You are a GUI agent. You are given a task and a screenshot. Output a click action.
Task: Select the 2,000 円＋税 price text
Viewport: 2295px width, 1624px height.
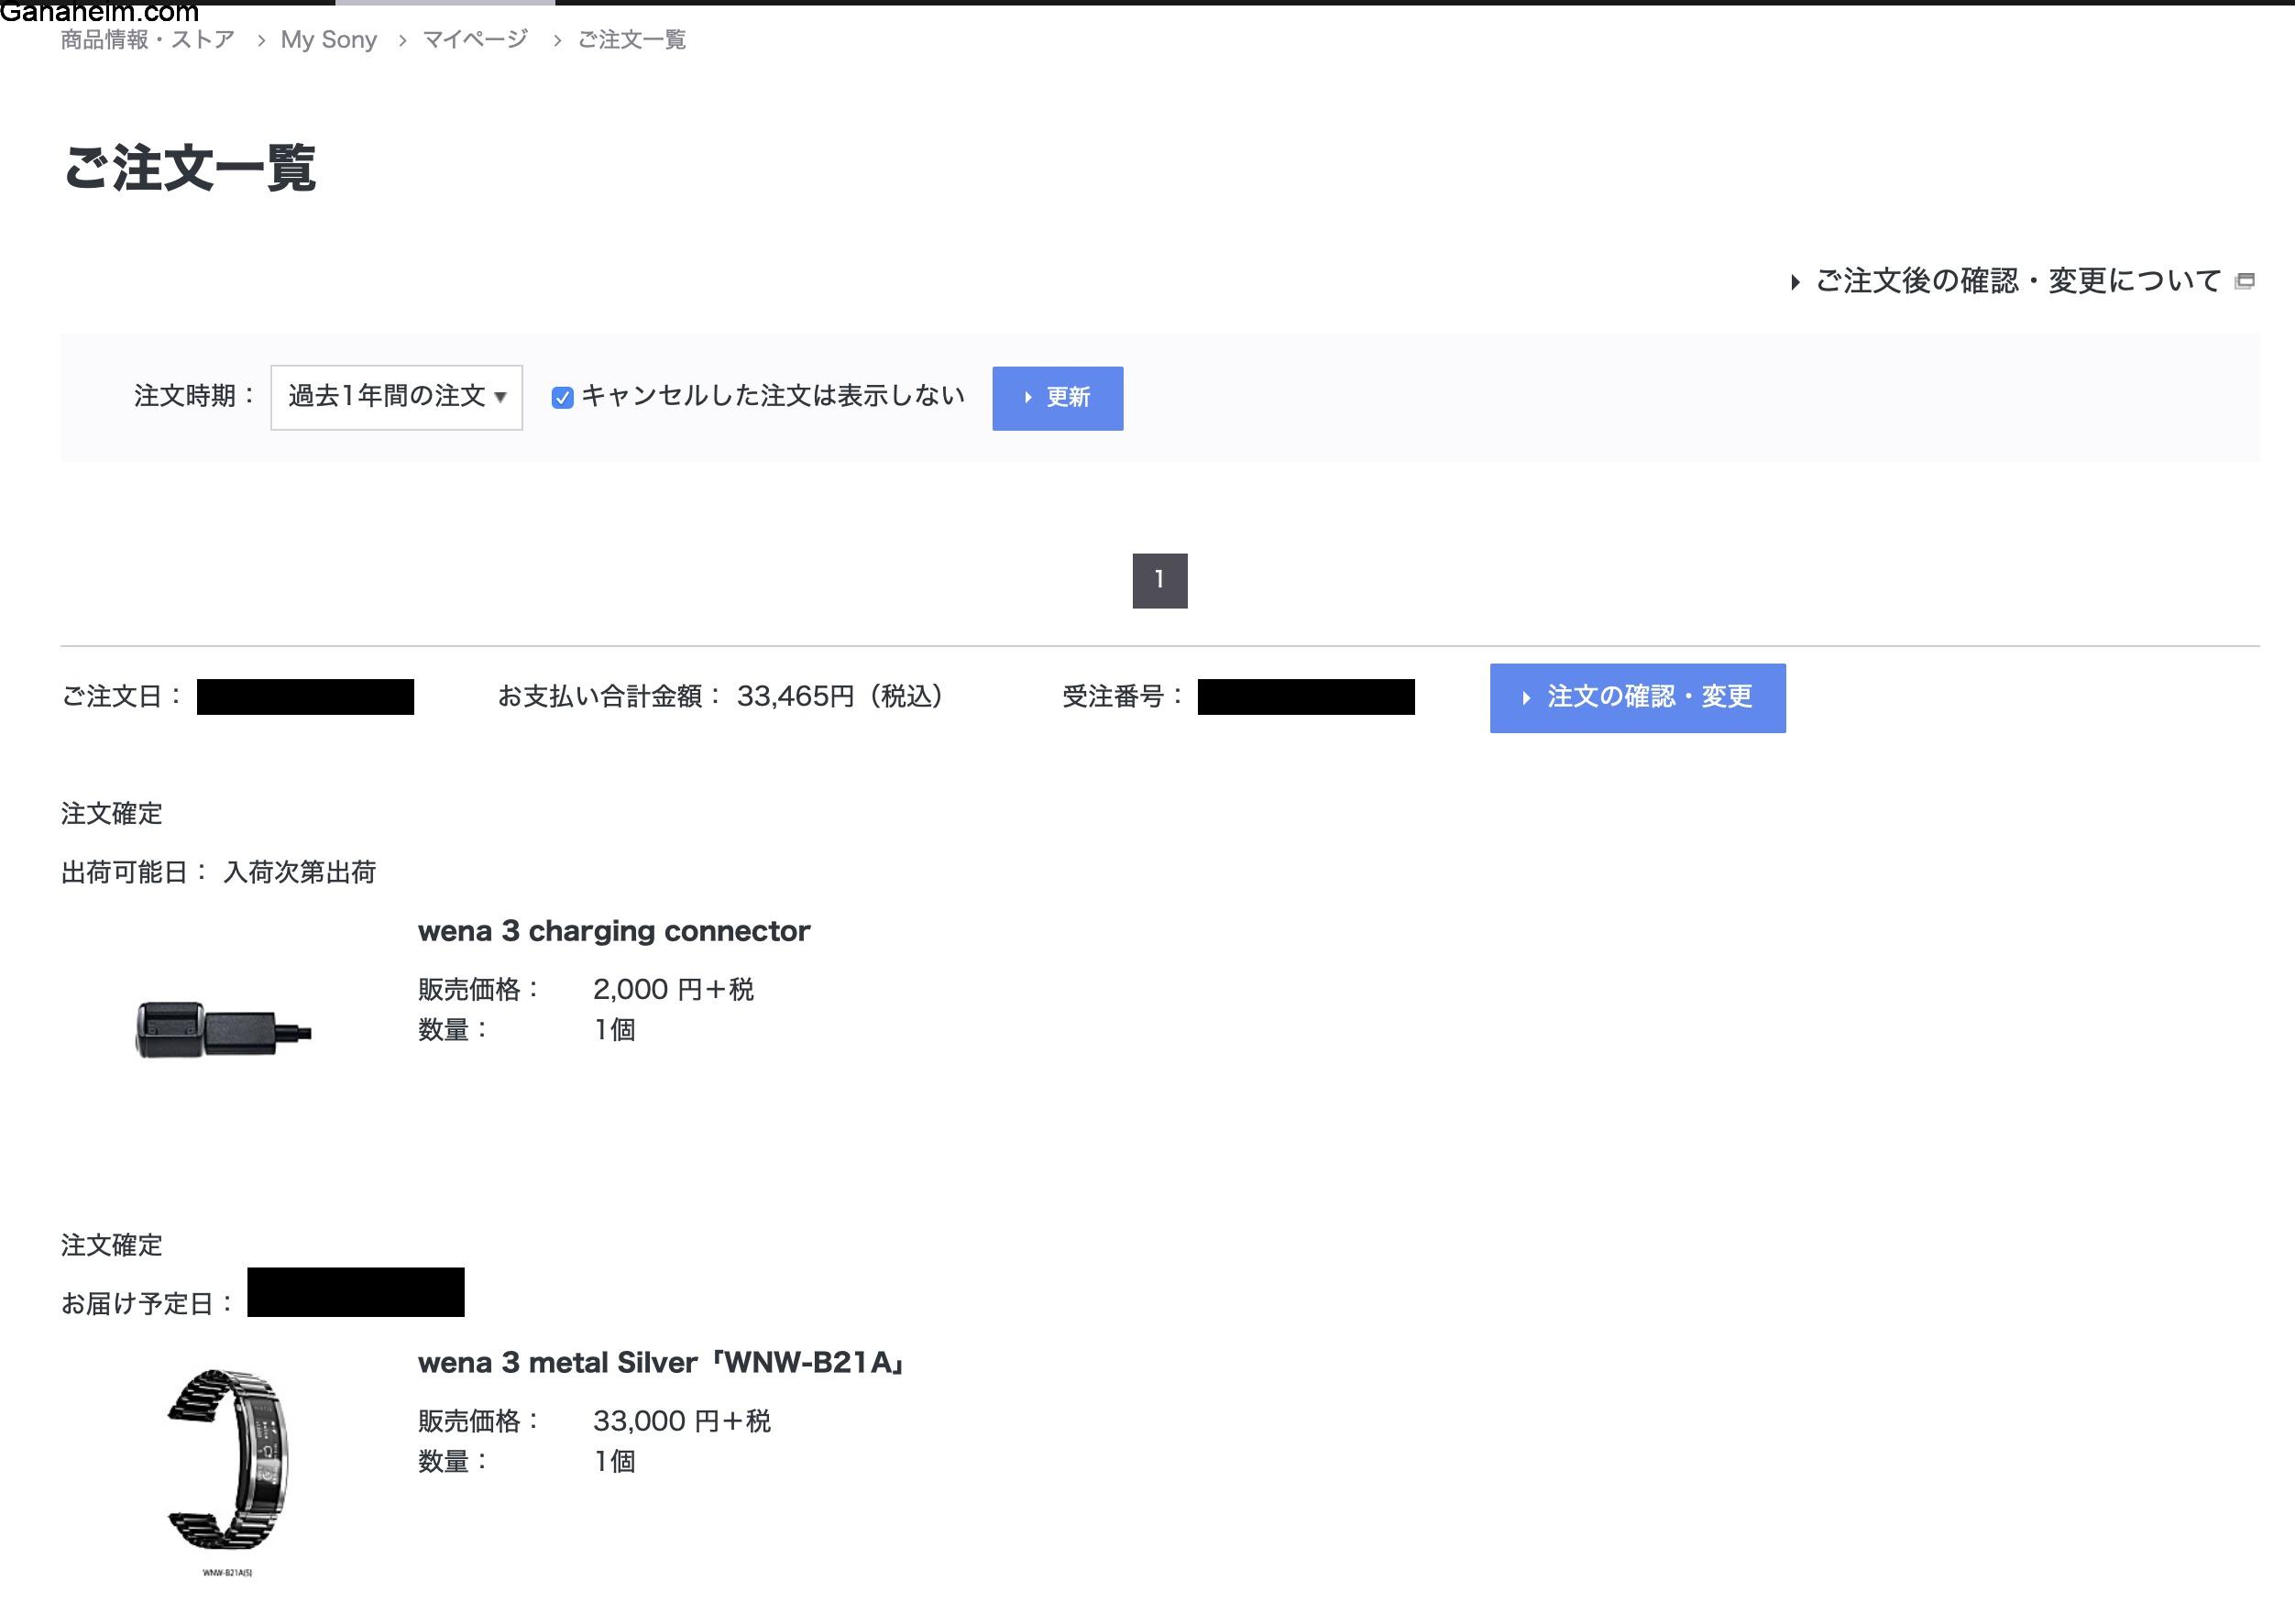674,989
